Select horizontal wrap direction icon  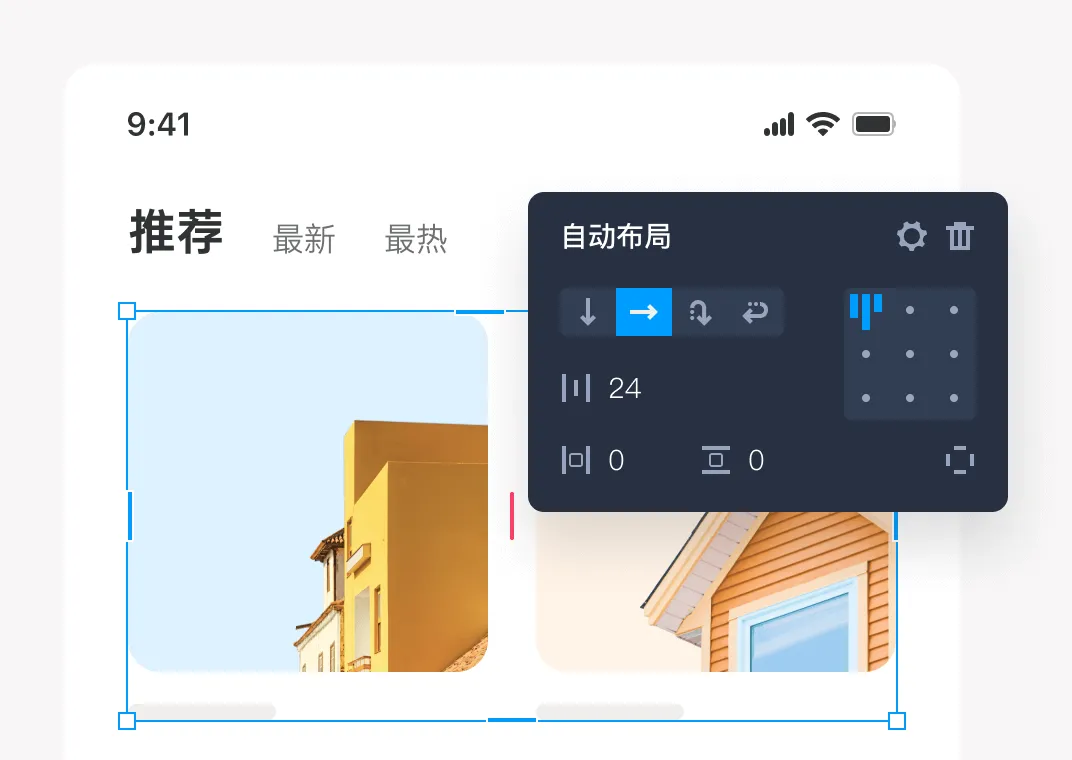pos(755,312)
